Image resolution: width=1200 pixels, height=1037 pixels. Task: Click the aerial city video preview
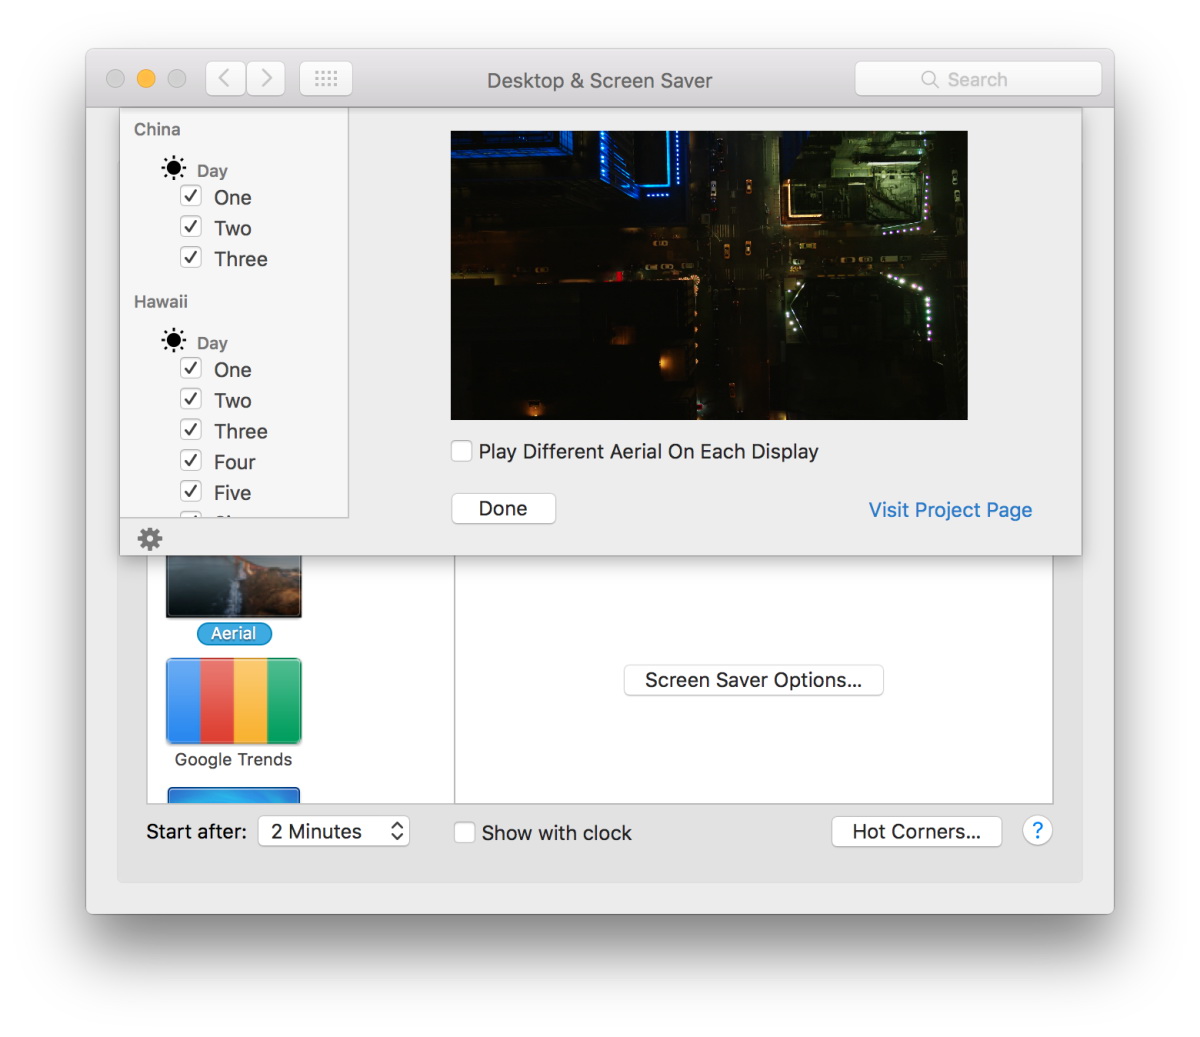pyautogui.click(x=709, y=275)
